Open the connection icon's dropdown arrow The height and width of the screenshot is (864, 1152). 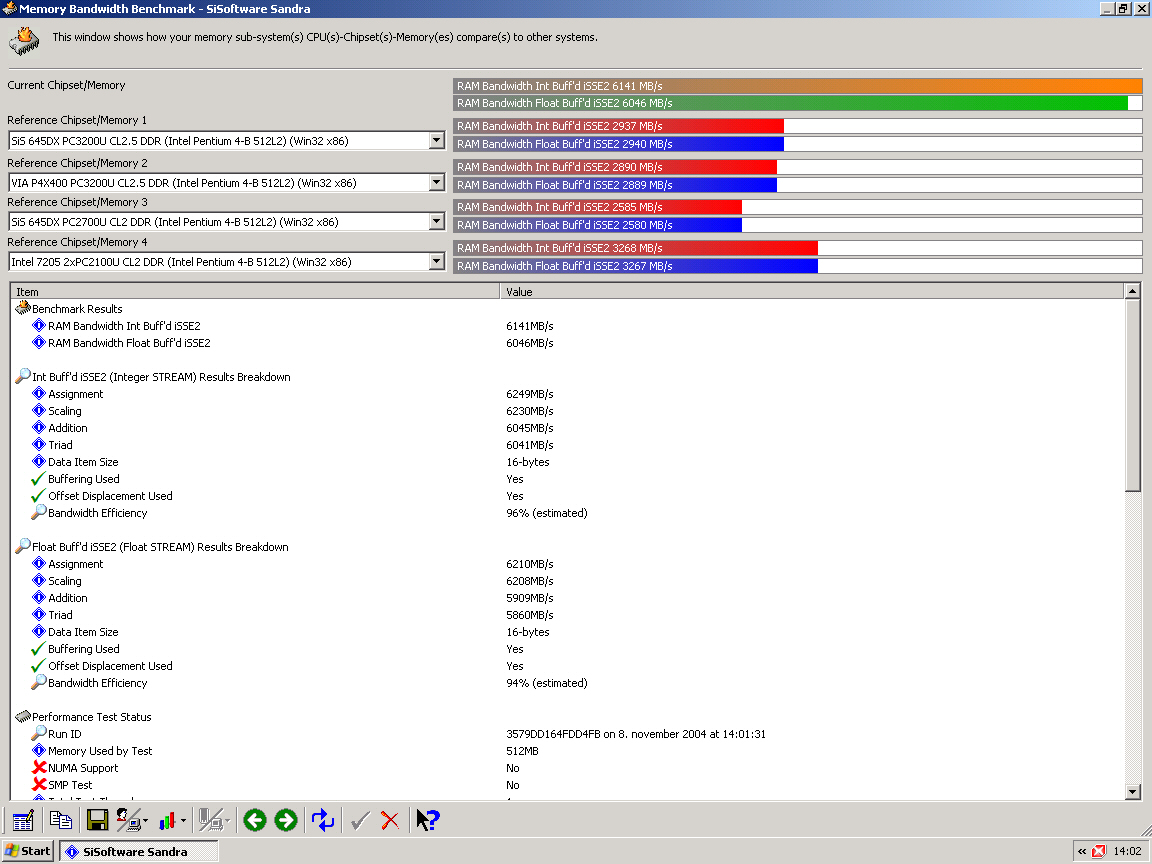click(x=145, y=821)
